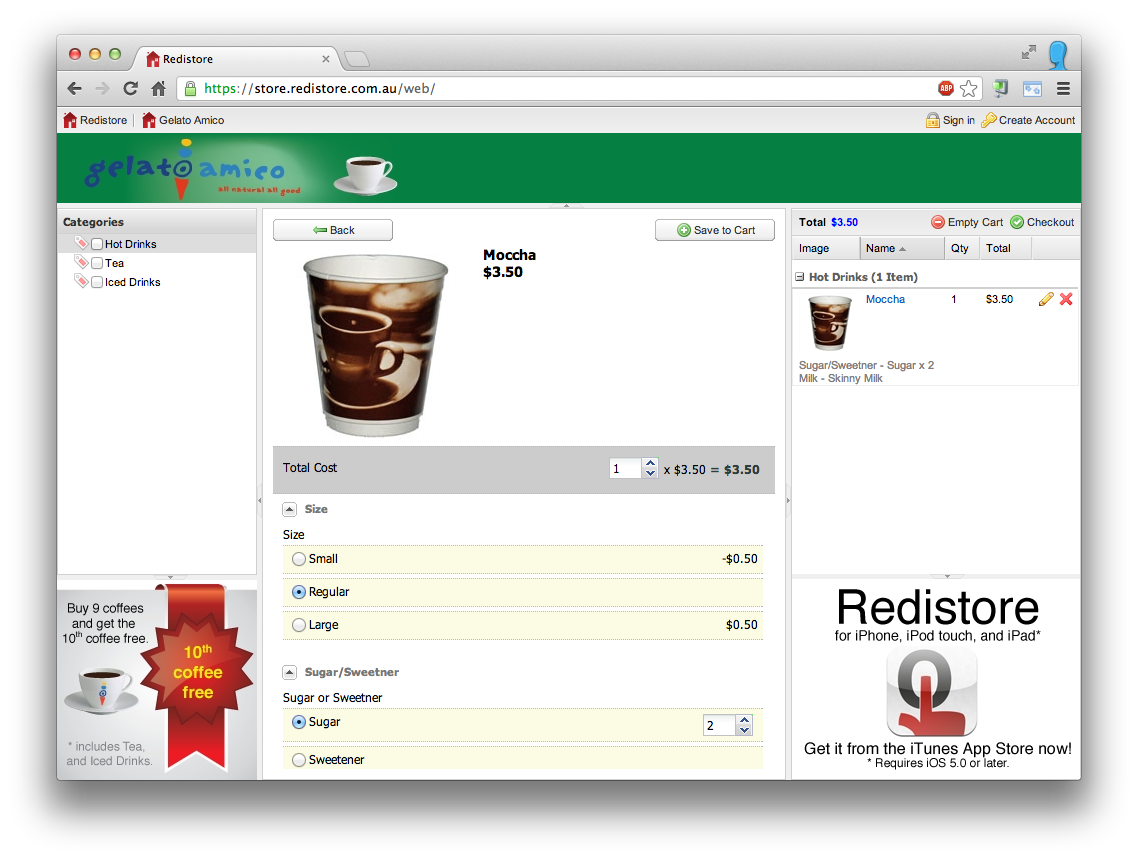Reload the page with refresh icon
Viewport: 1138px width, 859px height.
(x=131, y=89)
